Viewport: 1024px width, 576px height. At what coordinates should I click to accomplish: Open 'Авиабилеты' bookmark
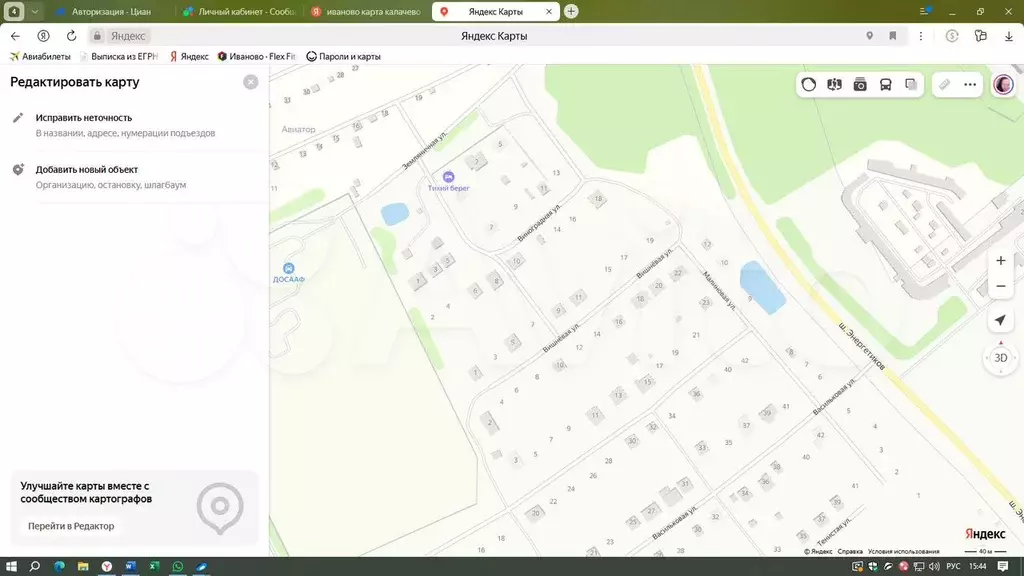40,57
